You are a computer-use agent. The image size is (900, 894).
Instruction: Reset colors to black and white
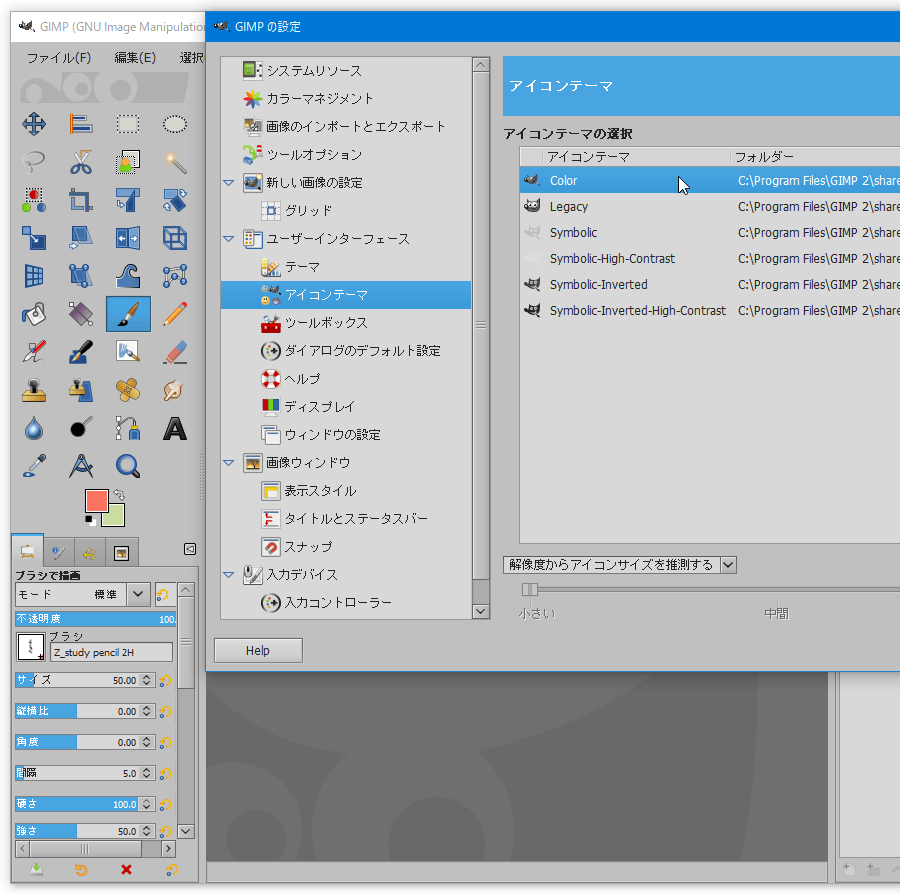[90, 520]
